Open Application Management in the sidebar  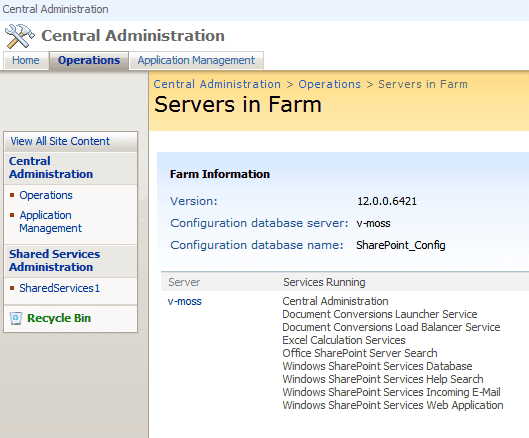click(50, 221)
